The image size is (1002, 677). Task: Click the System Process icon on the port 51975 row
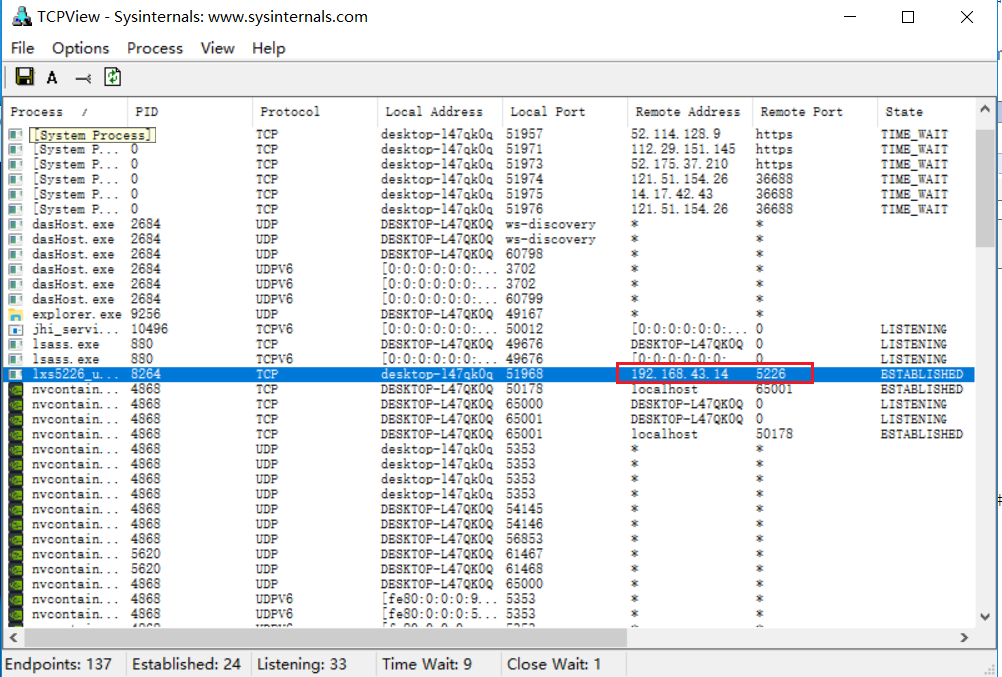tap(15, 194)
